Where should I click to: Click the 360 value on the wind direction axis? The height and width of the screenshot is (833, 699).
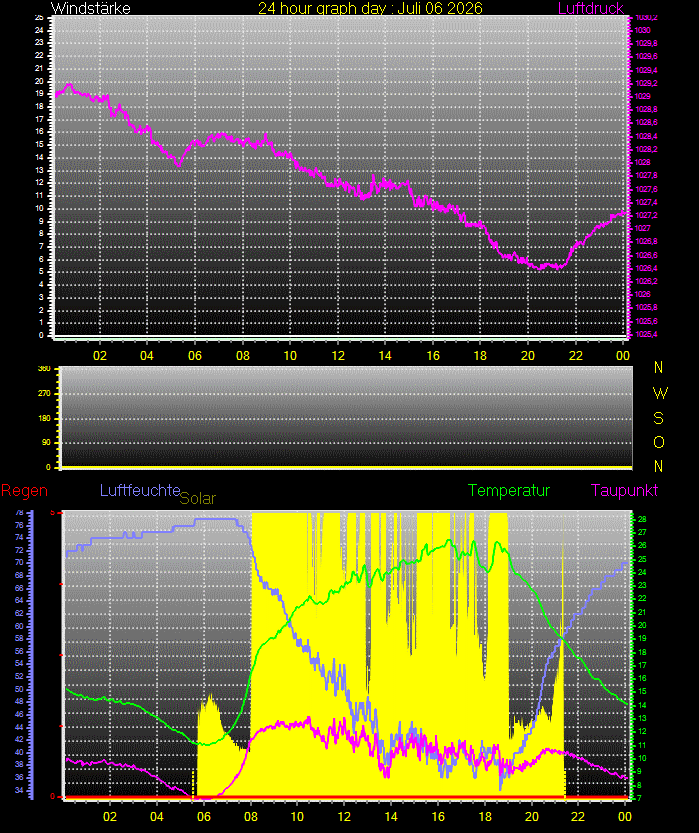click(44, 369)
